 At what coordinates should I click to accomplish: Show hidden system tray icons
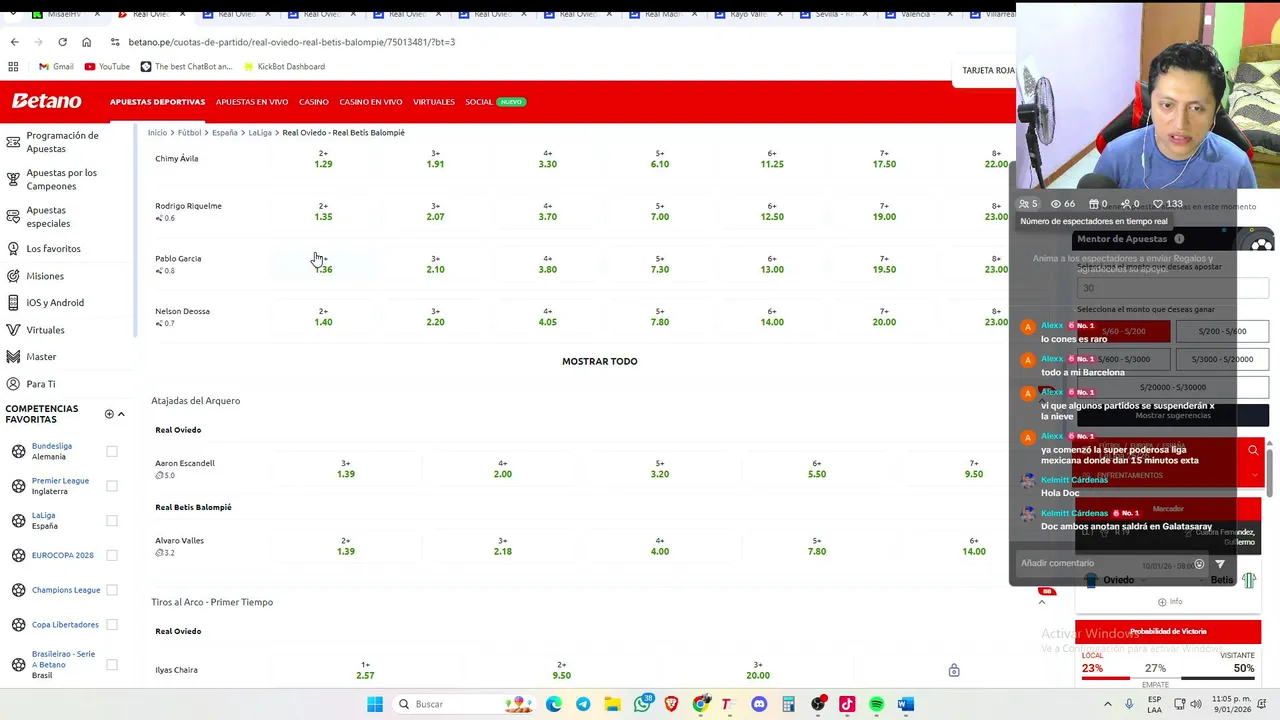click(1107, 704)
